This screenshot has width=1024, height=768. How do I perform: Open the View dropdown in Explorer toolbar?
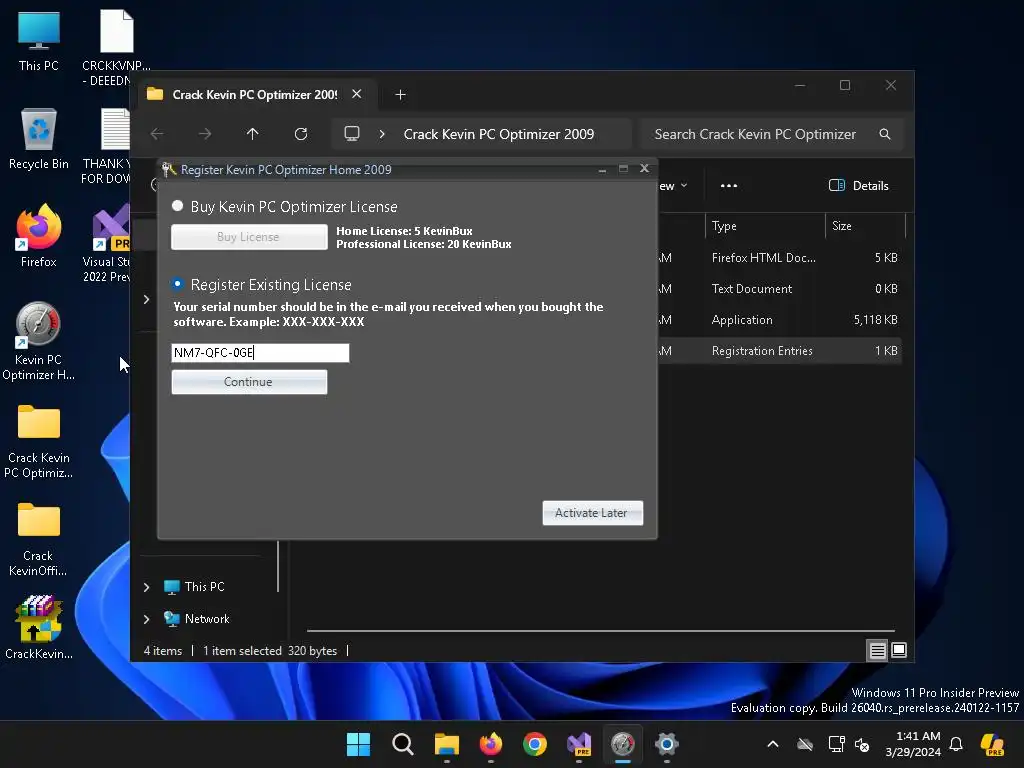[x=673, y=185]
